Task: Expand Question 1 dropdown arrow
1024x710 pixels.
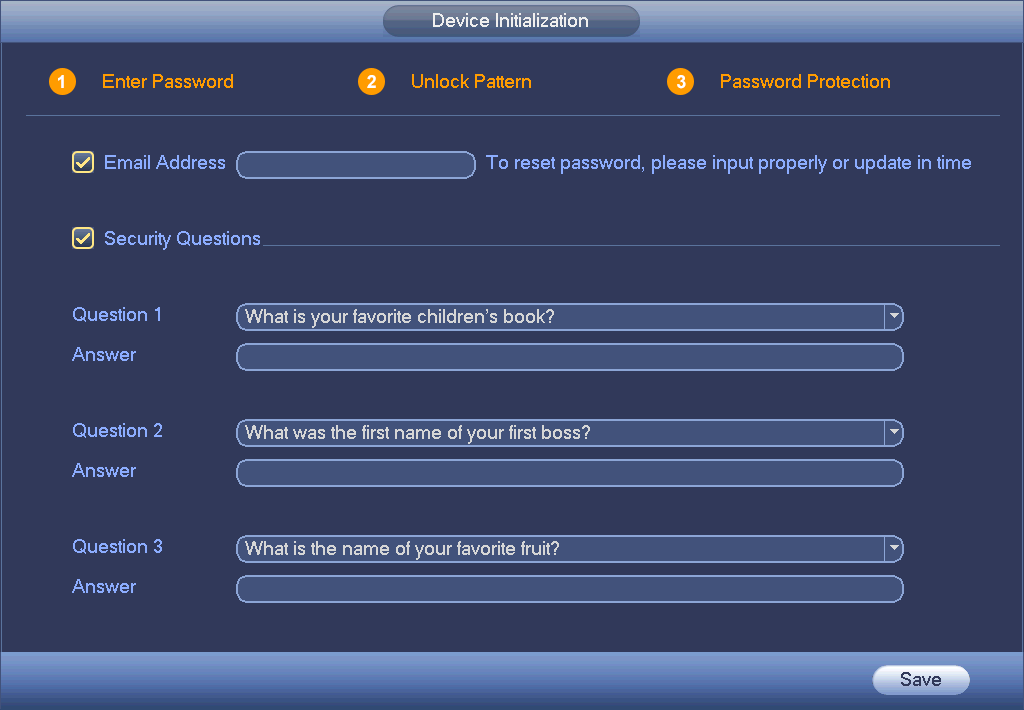Action: tap(893, 317)
